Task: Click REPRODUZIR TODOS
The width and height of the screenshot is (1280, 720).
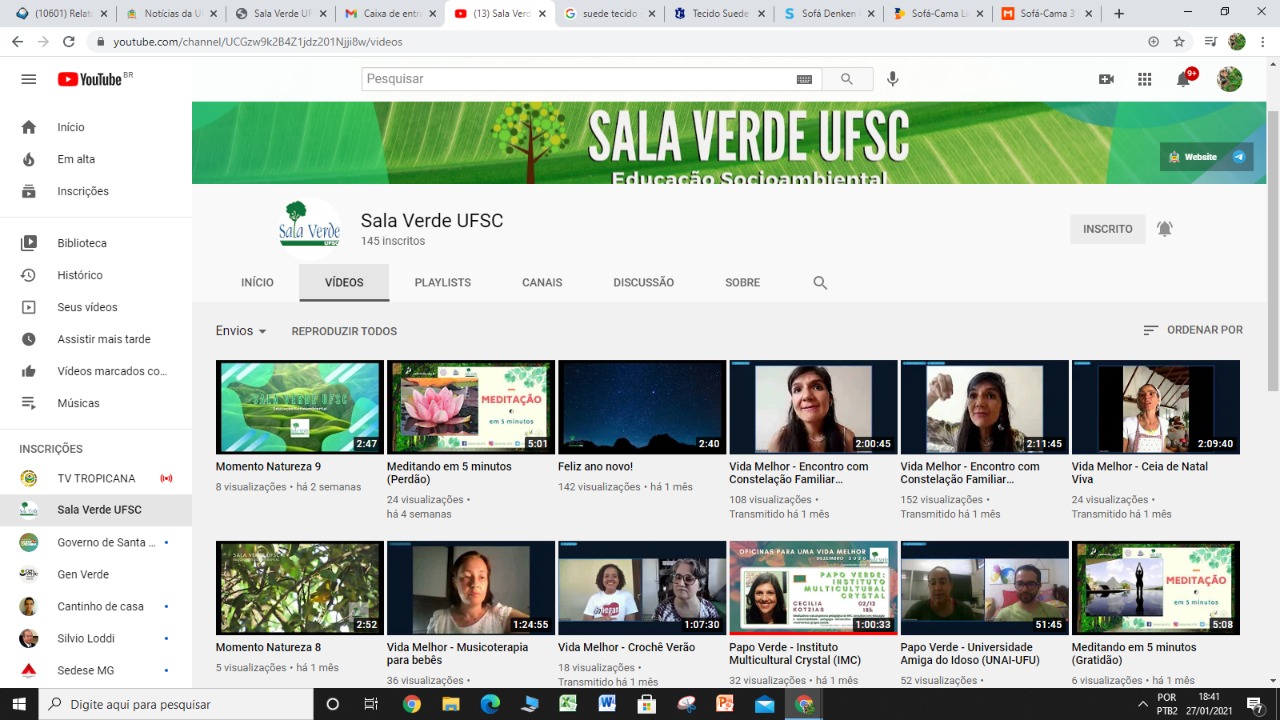Action: [344, 331]
